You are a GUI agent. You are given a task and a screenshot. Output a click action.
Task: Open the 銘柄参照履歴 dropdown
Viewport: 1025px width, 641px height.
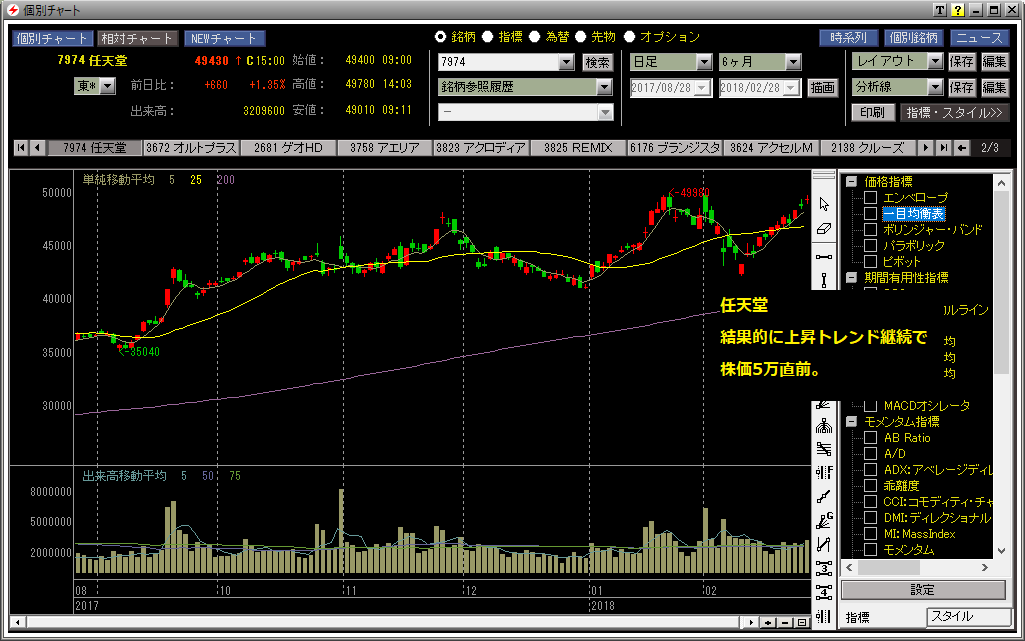(x=604, y=87)
